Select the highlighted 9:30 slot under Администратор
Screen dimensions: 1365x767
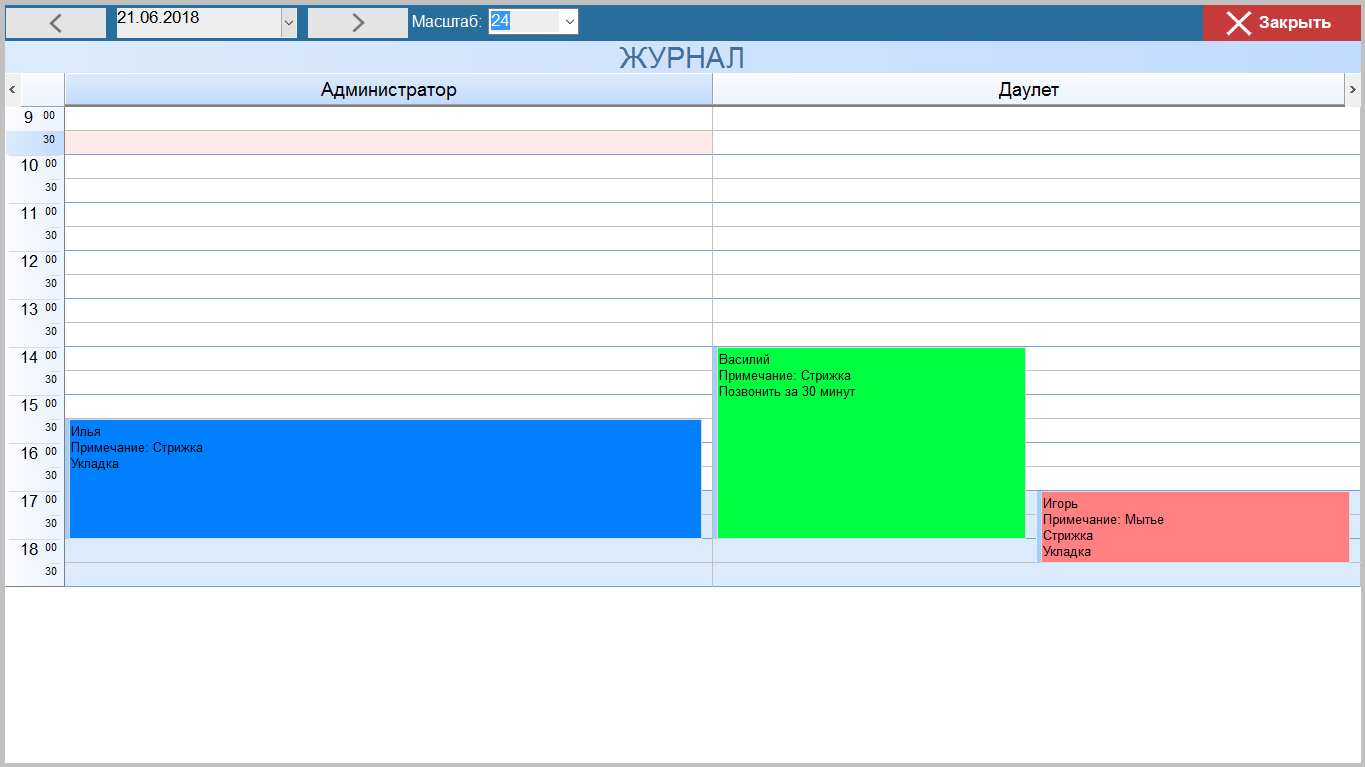(x=388, y=142)
